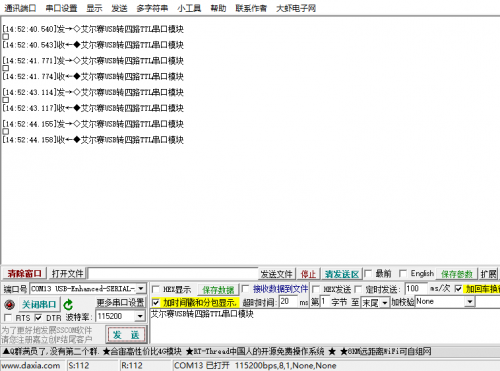
Task: Toggle the RTS checkbox
Action: click(8, 317)
